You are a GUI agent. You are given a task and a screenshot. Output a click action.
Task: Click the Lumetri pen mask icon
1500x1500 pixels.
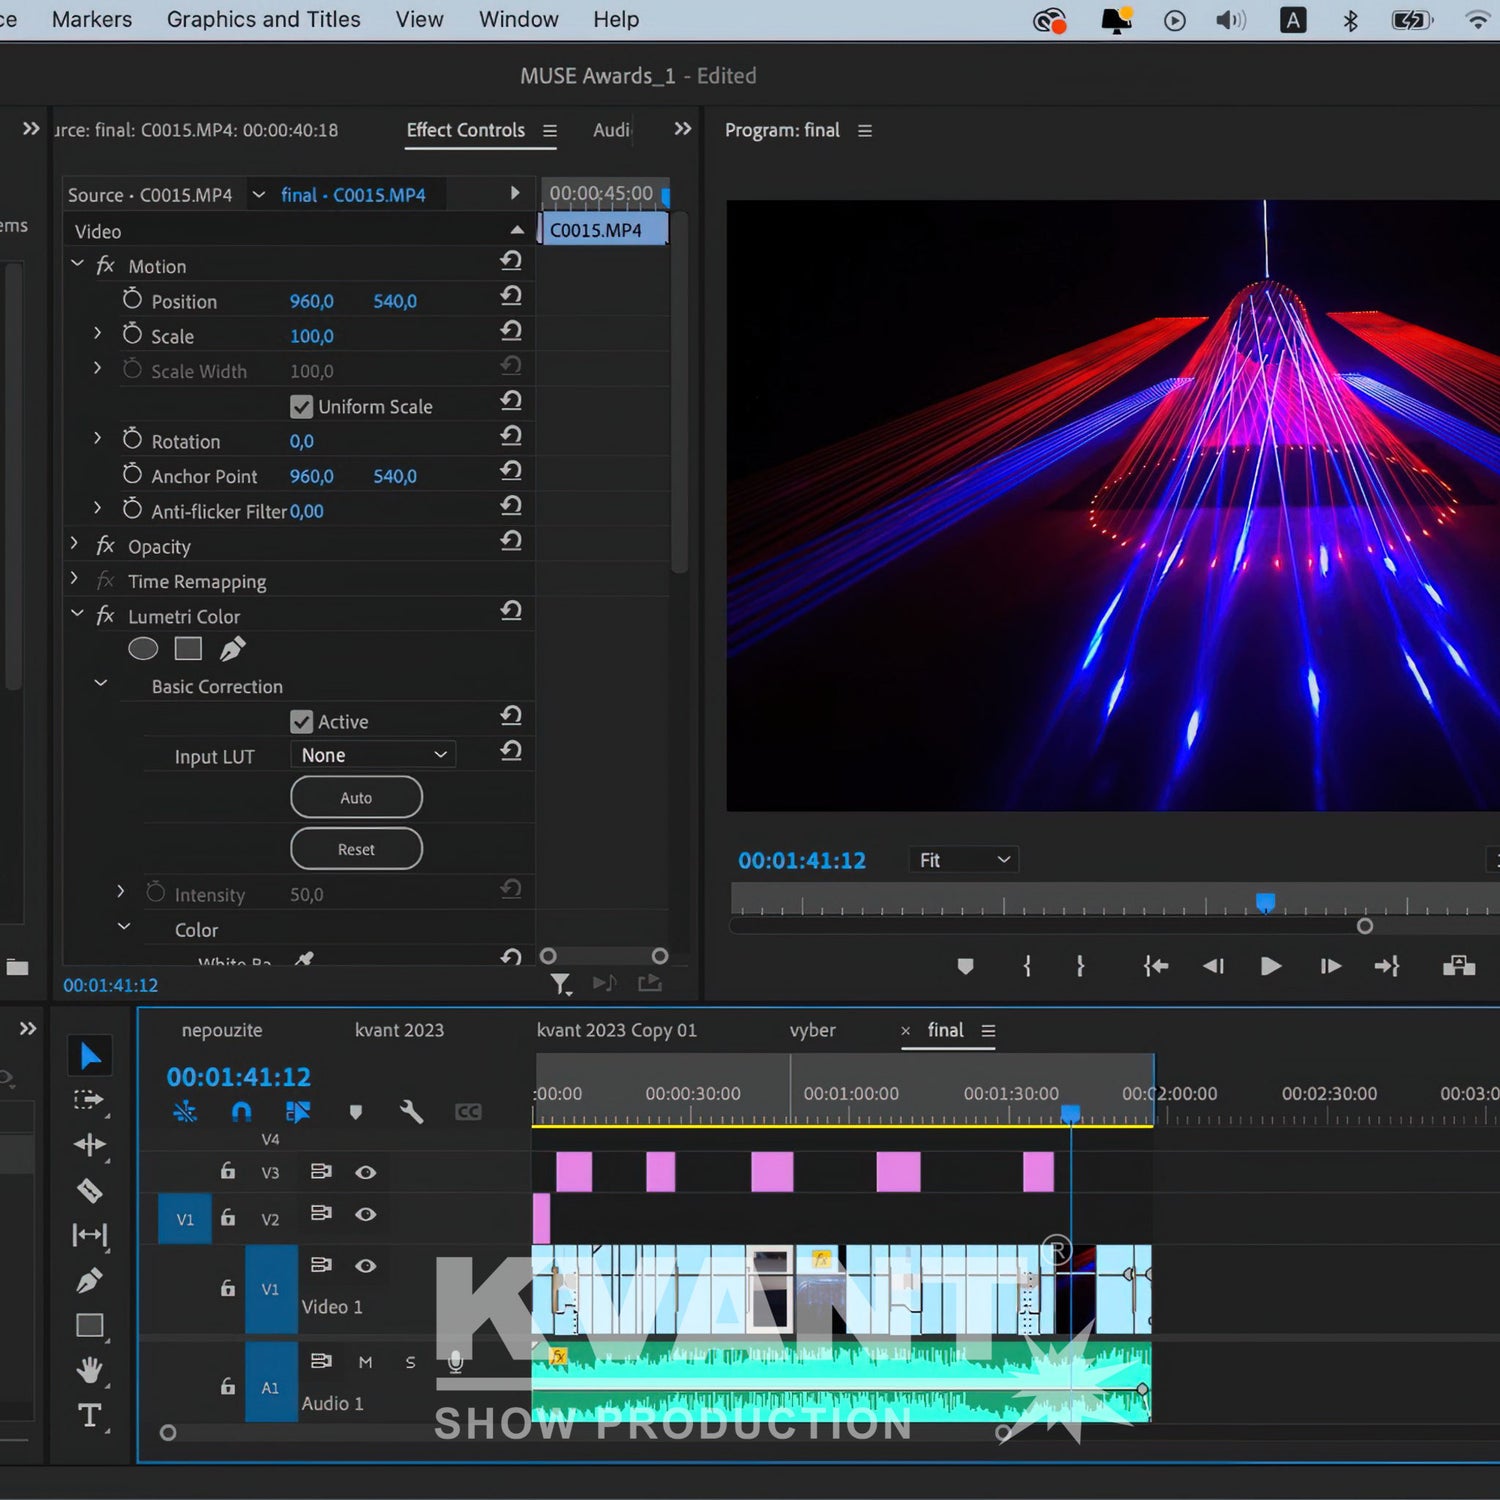[232, 649]
